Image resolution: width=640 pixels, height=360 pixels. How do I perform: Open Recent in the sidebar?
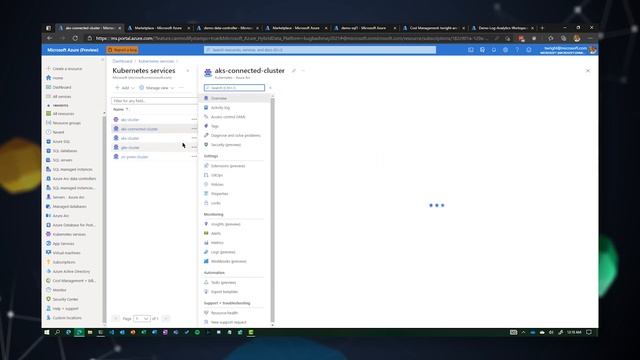tap(58, 132)
